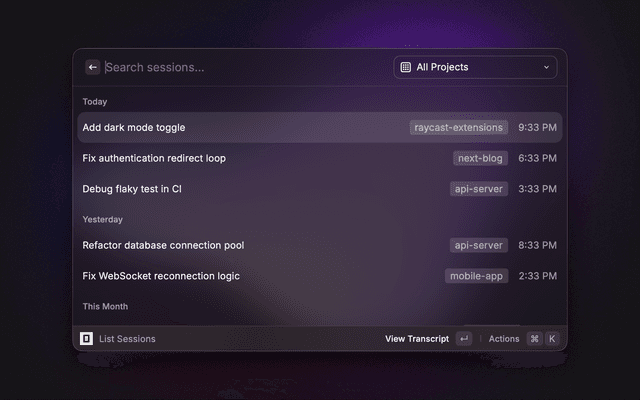
Task: Click the back arrow button
Action: [93, 67]
